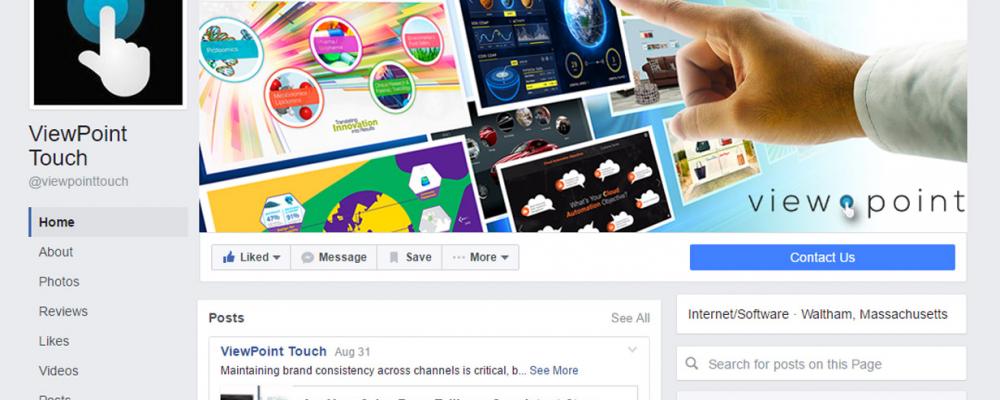Click the Save bookmark icon
The height and width of the screenshot is (400, 1000).
click(x=394, y=258)
